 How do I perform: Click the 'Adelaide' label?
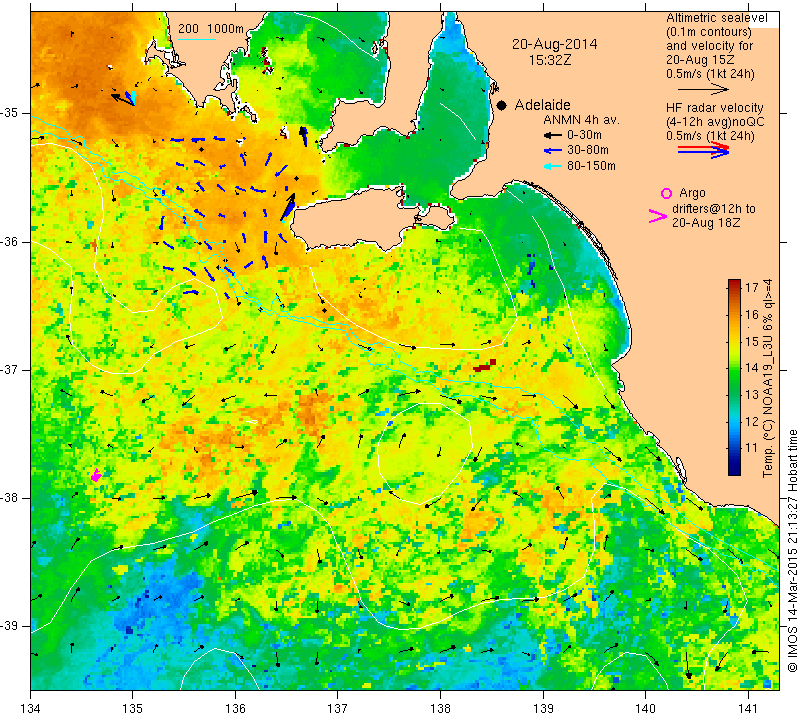click(x=542, y=105)
